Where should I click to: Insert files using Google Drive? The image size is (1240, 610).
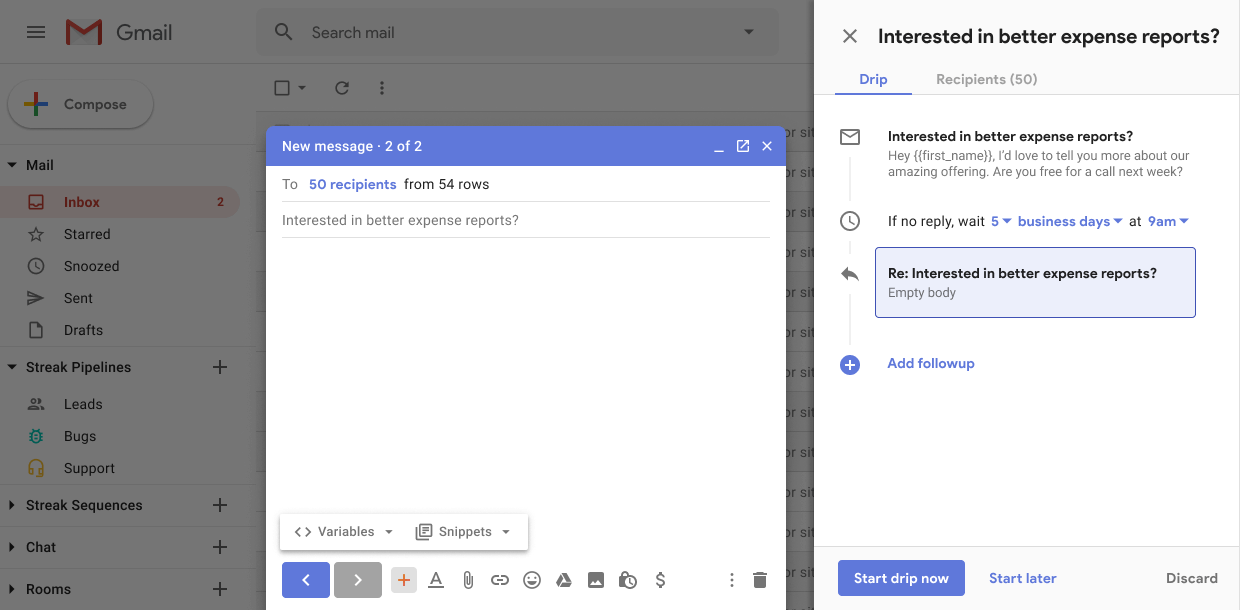(x=564, y=580)
